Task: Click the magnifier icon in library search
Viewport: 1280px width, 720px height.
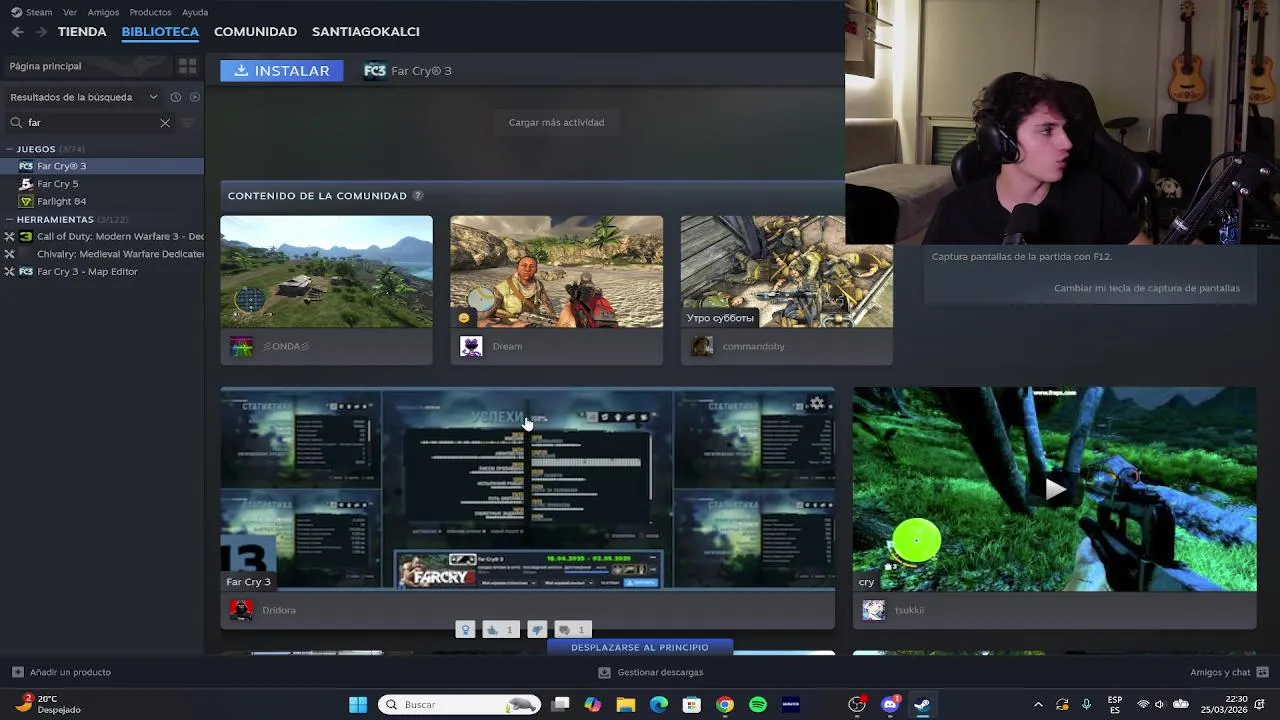Action: (16, 123)
